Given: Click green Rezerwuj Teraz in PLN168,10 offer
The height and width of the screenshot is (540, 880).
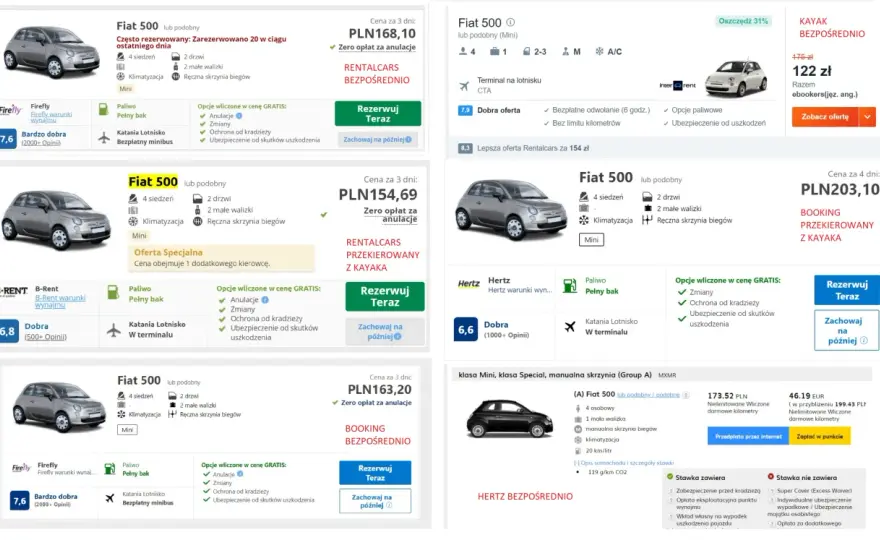Looking at the screenshot, I should tap(378, 113).
